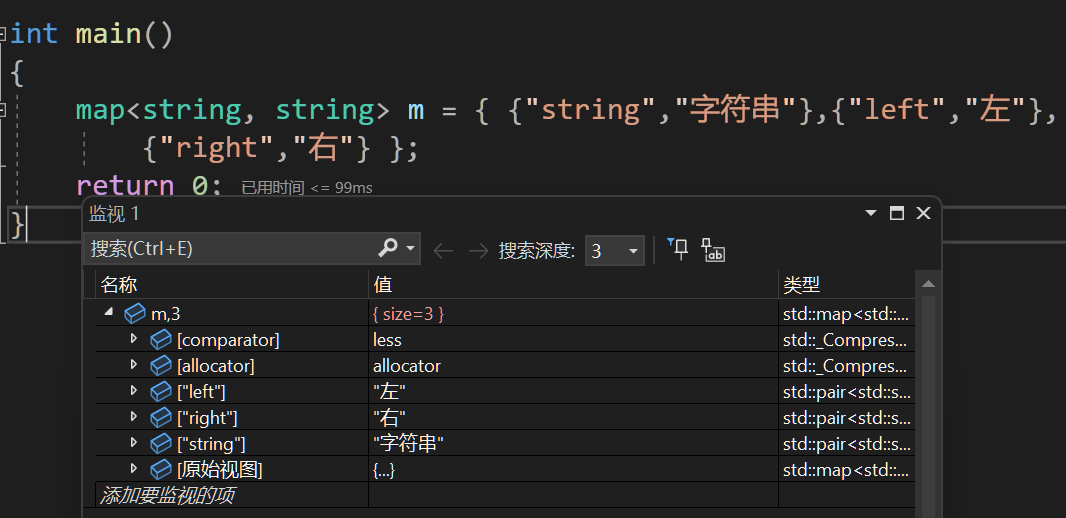This screenshot has width=1066, height=518.
Task: Expand the [allocator] row
Action: click(134, 365)
